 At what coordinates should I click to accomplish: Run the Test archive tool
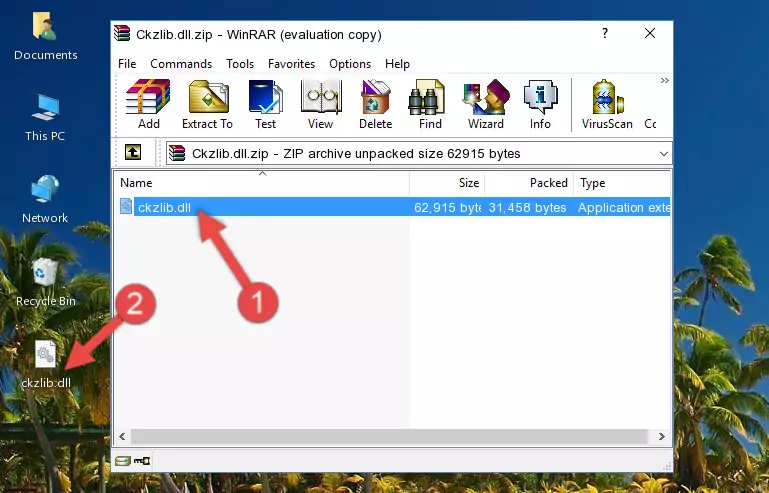click(265, 104)
